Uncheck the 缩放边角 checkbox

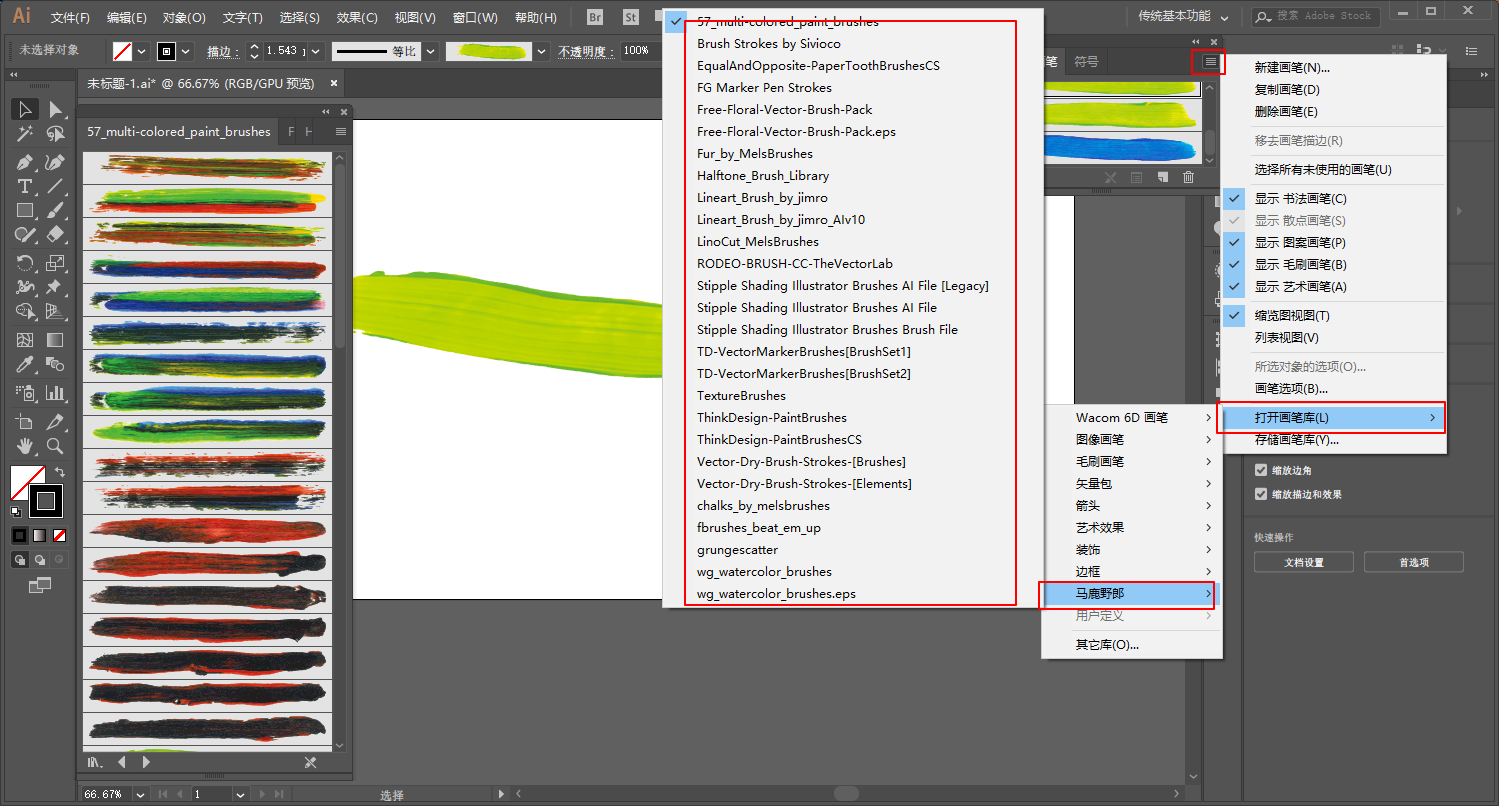[1260, 470]
